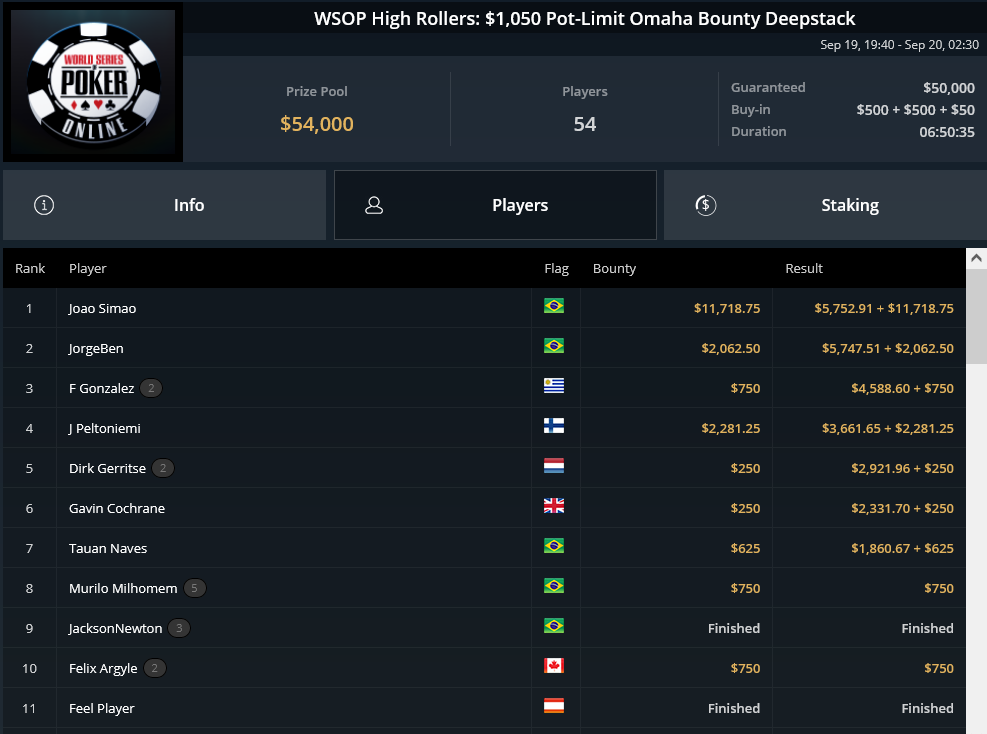Click Joao Simao's bounty $11,718.75

point(727,308)
